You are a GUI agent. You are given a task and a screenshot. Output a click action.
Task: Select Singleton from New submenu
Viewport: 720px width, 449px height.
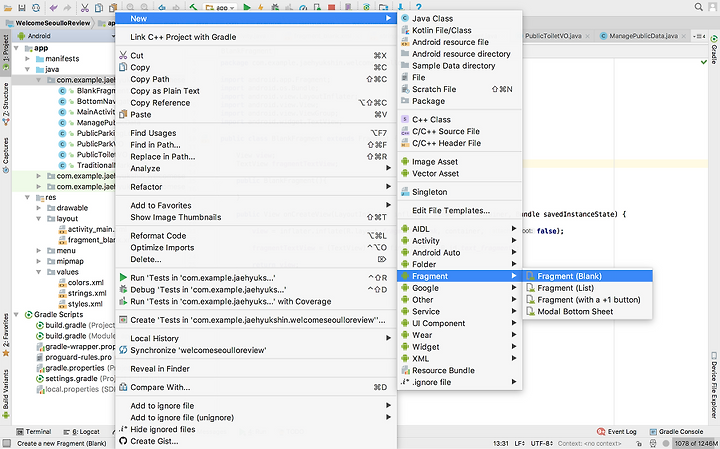459,192
